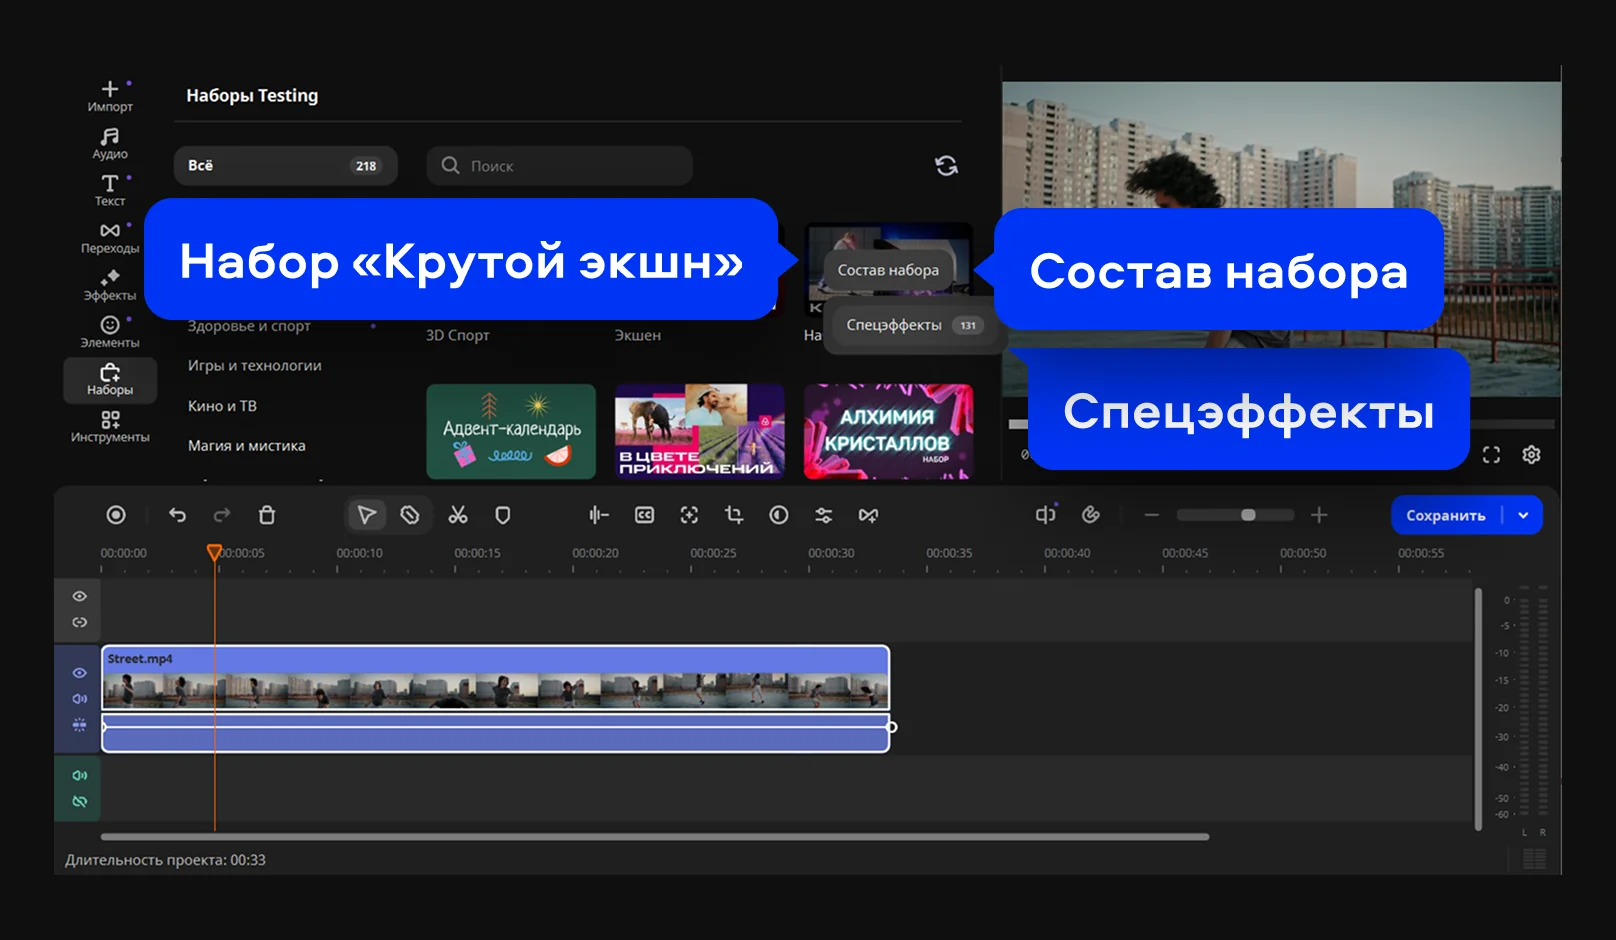Viewport: 1616px width, 940px height.
Task: Open the Аудио section
Action: (110, 143)
